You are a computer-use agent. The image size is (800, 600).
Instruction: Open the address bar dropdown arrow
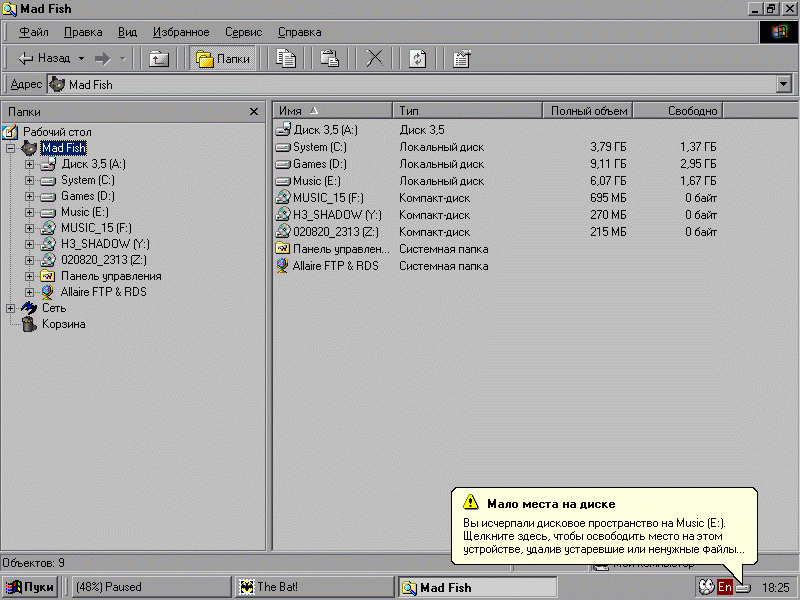tap(783, 85)
